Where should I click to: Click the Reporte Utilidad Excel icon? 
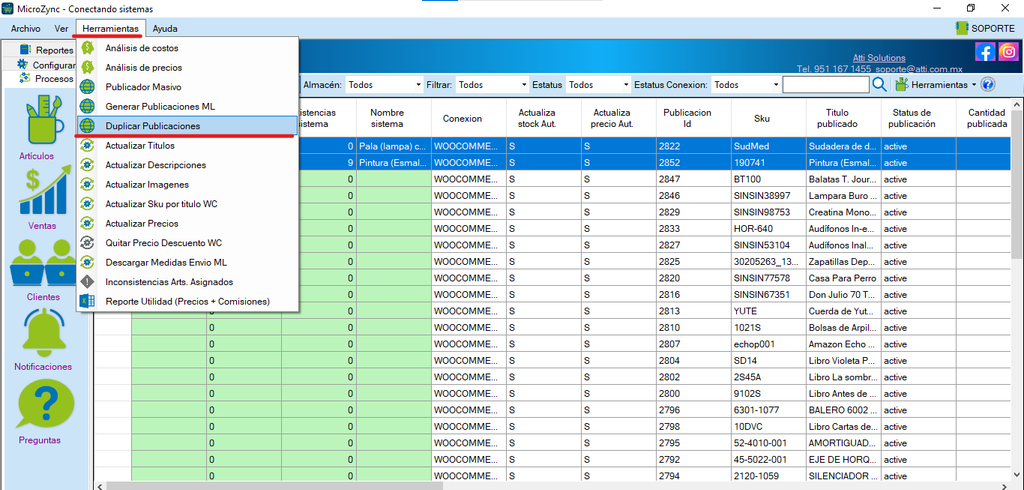point(88,301)
